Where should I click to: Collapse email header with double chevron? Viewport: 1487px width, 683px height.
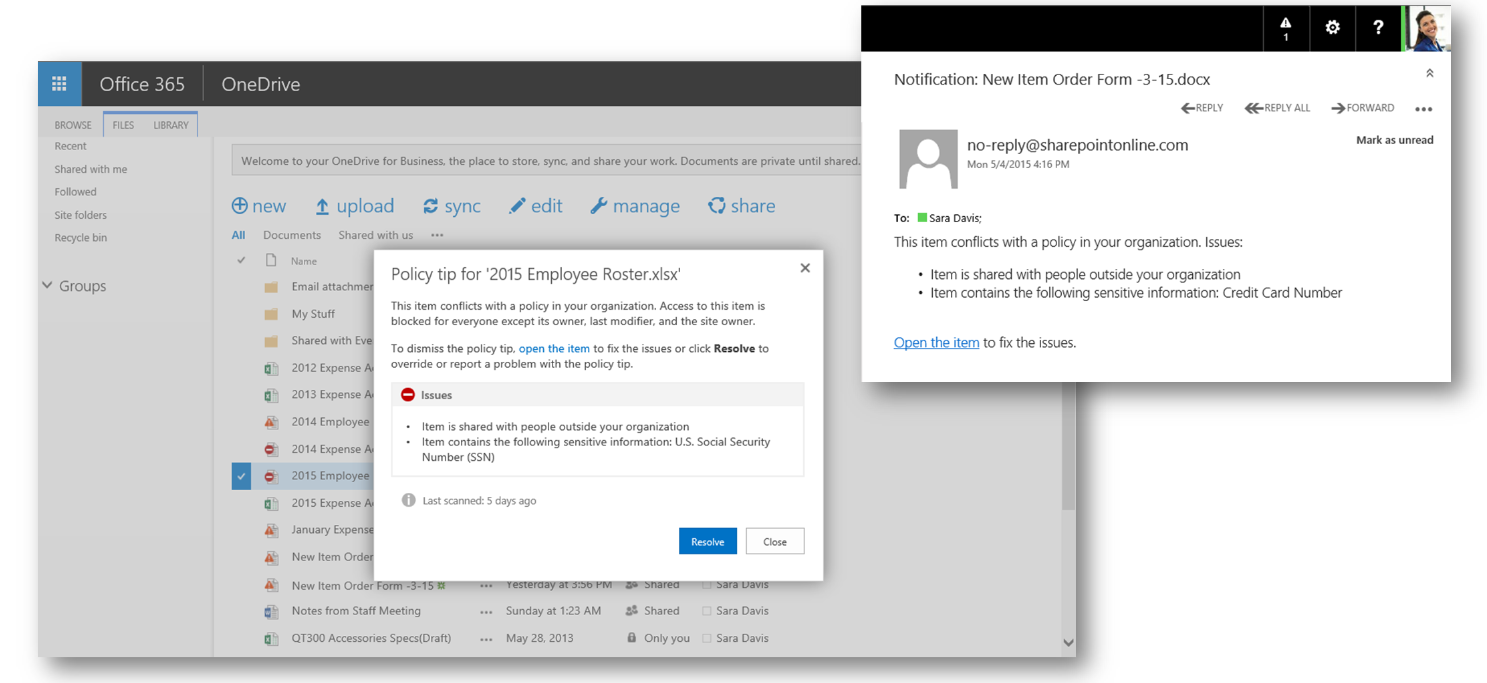[x=1429, y=73]
